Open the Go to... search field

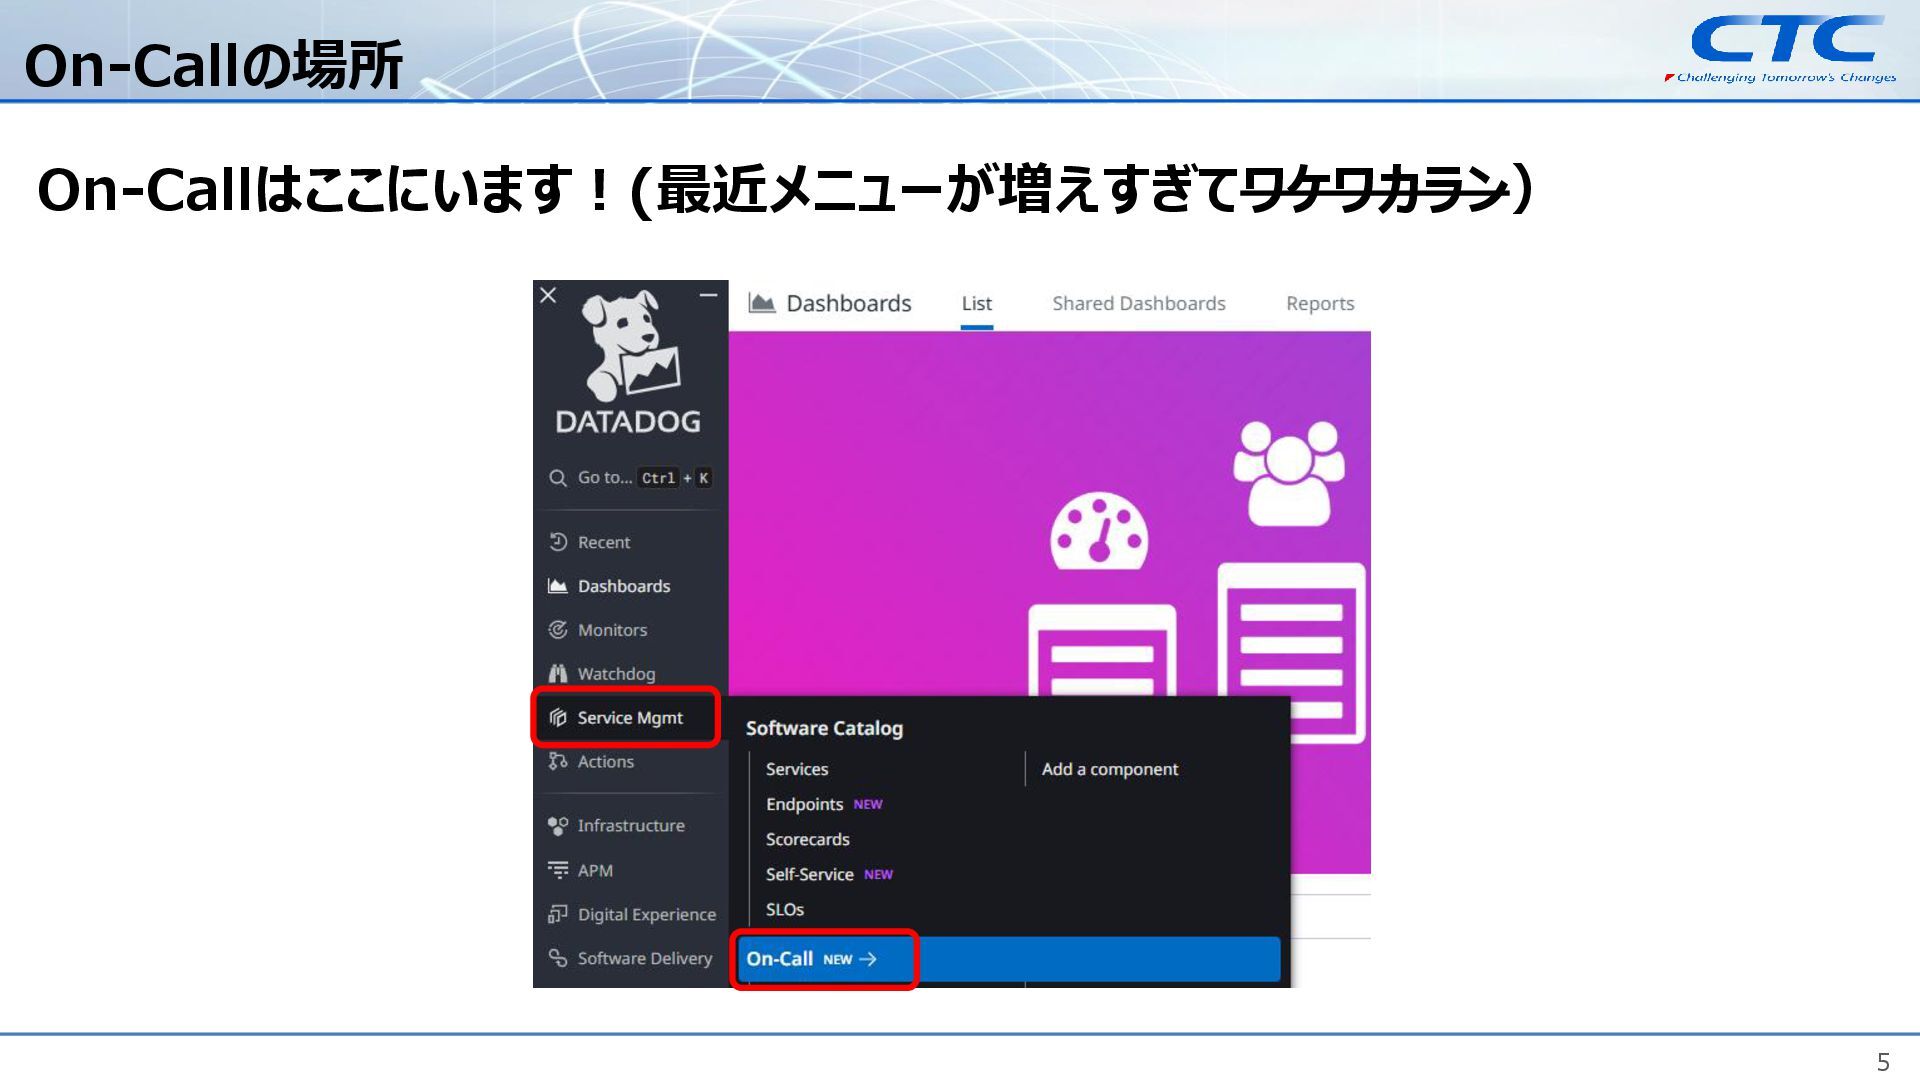click(631, 478)
